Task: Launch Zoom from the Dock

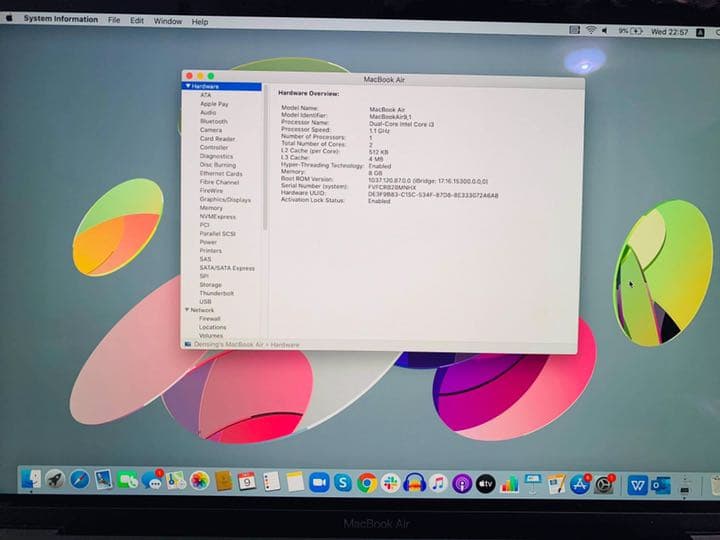Action: coord(319,483)
